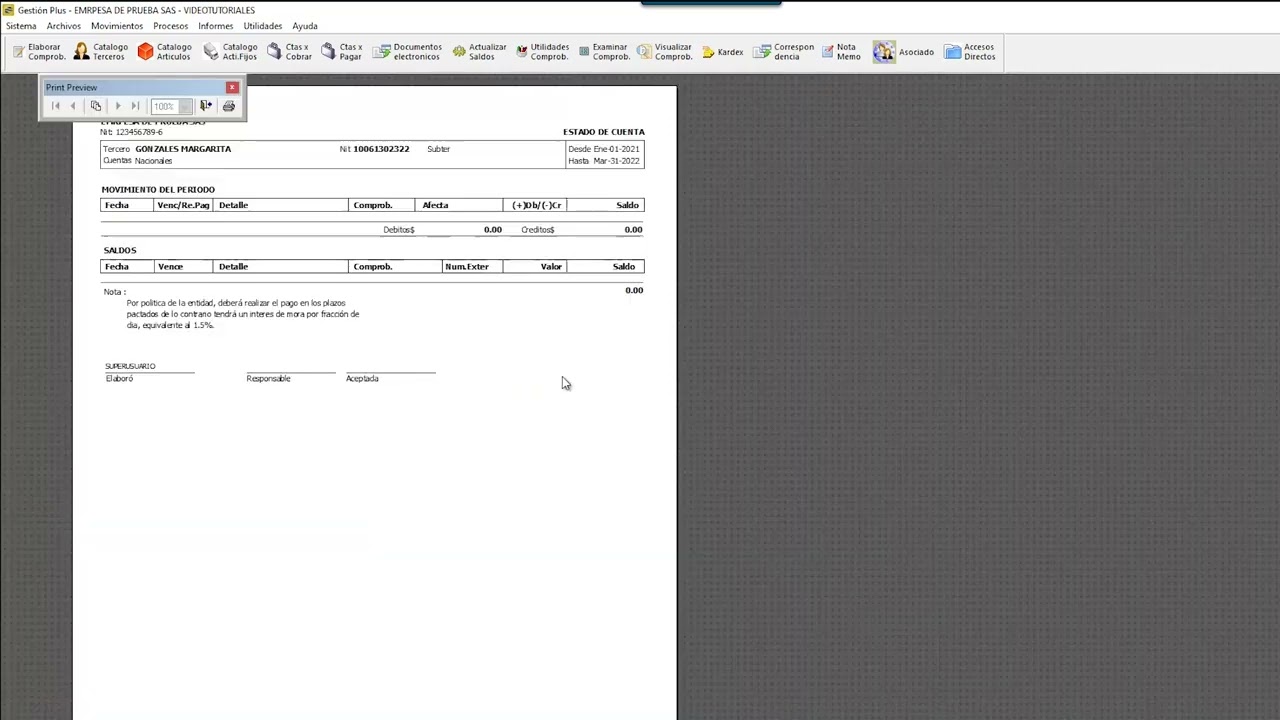Click GONZALES MARGARITA name in report
This screenshot has width=1280, height=720.
pos(183,149)
